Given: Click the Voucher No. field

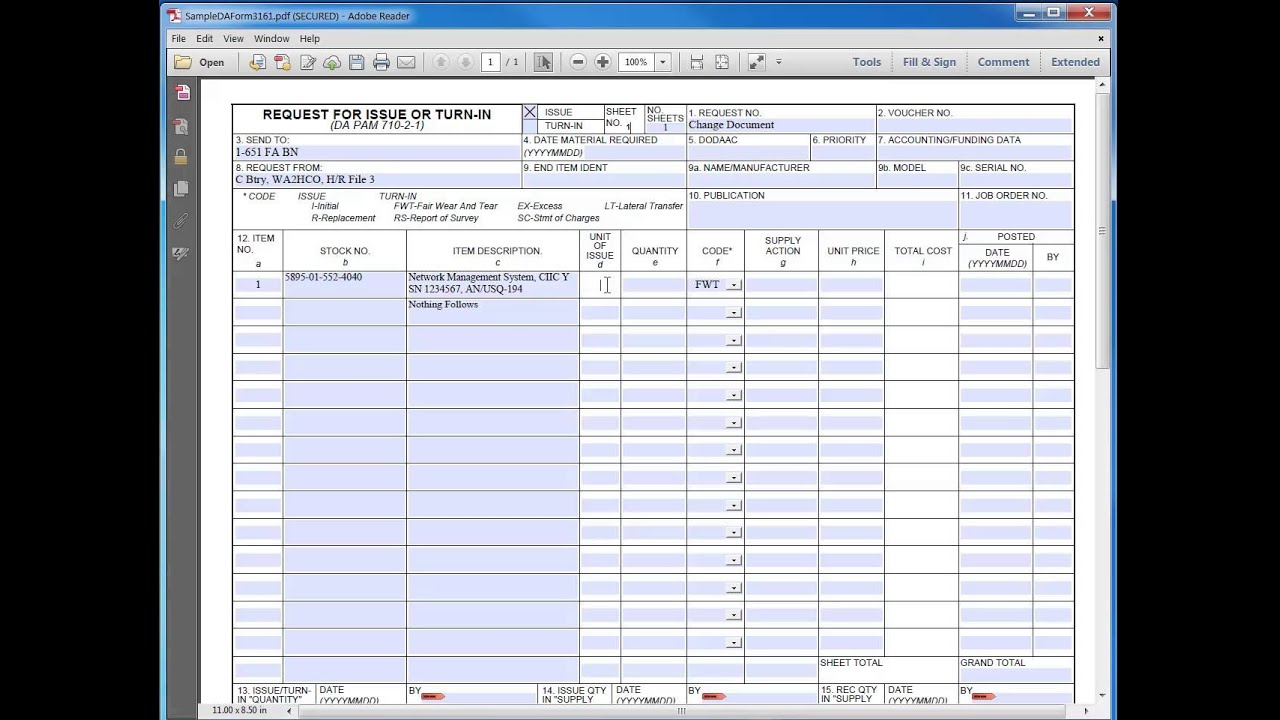Looking at the screenshot, I should [975, 125].
